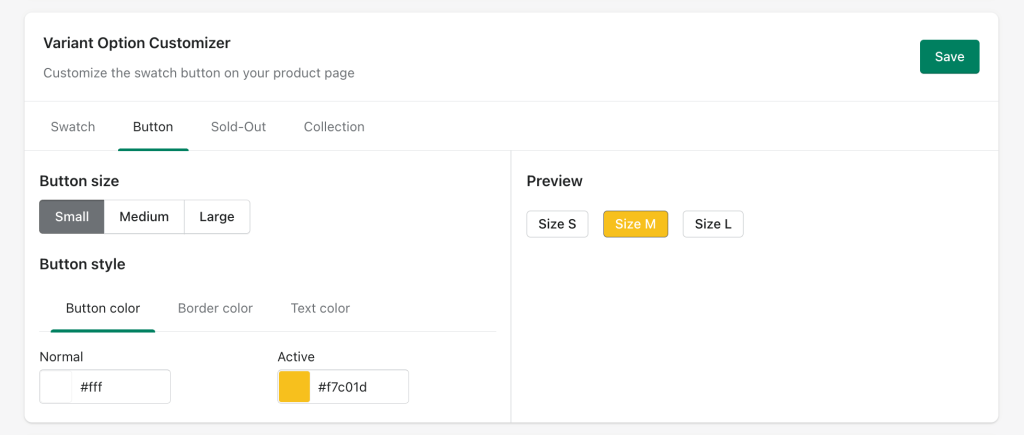Screen dimensions: 1024x435
Task: Select the highlighted Size M preview button
Action: (x=635, y=224)
